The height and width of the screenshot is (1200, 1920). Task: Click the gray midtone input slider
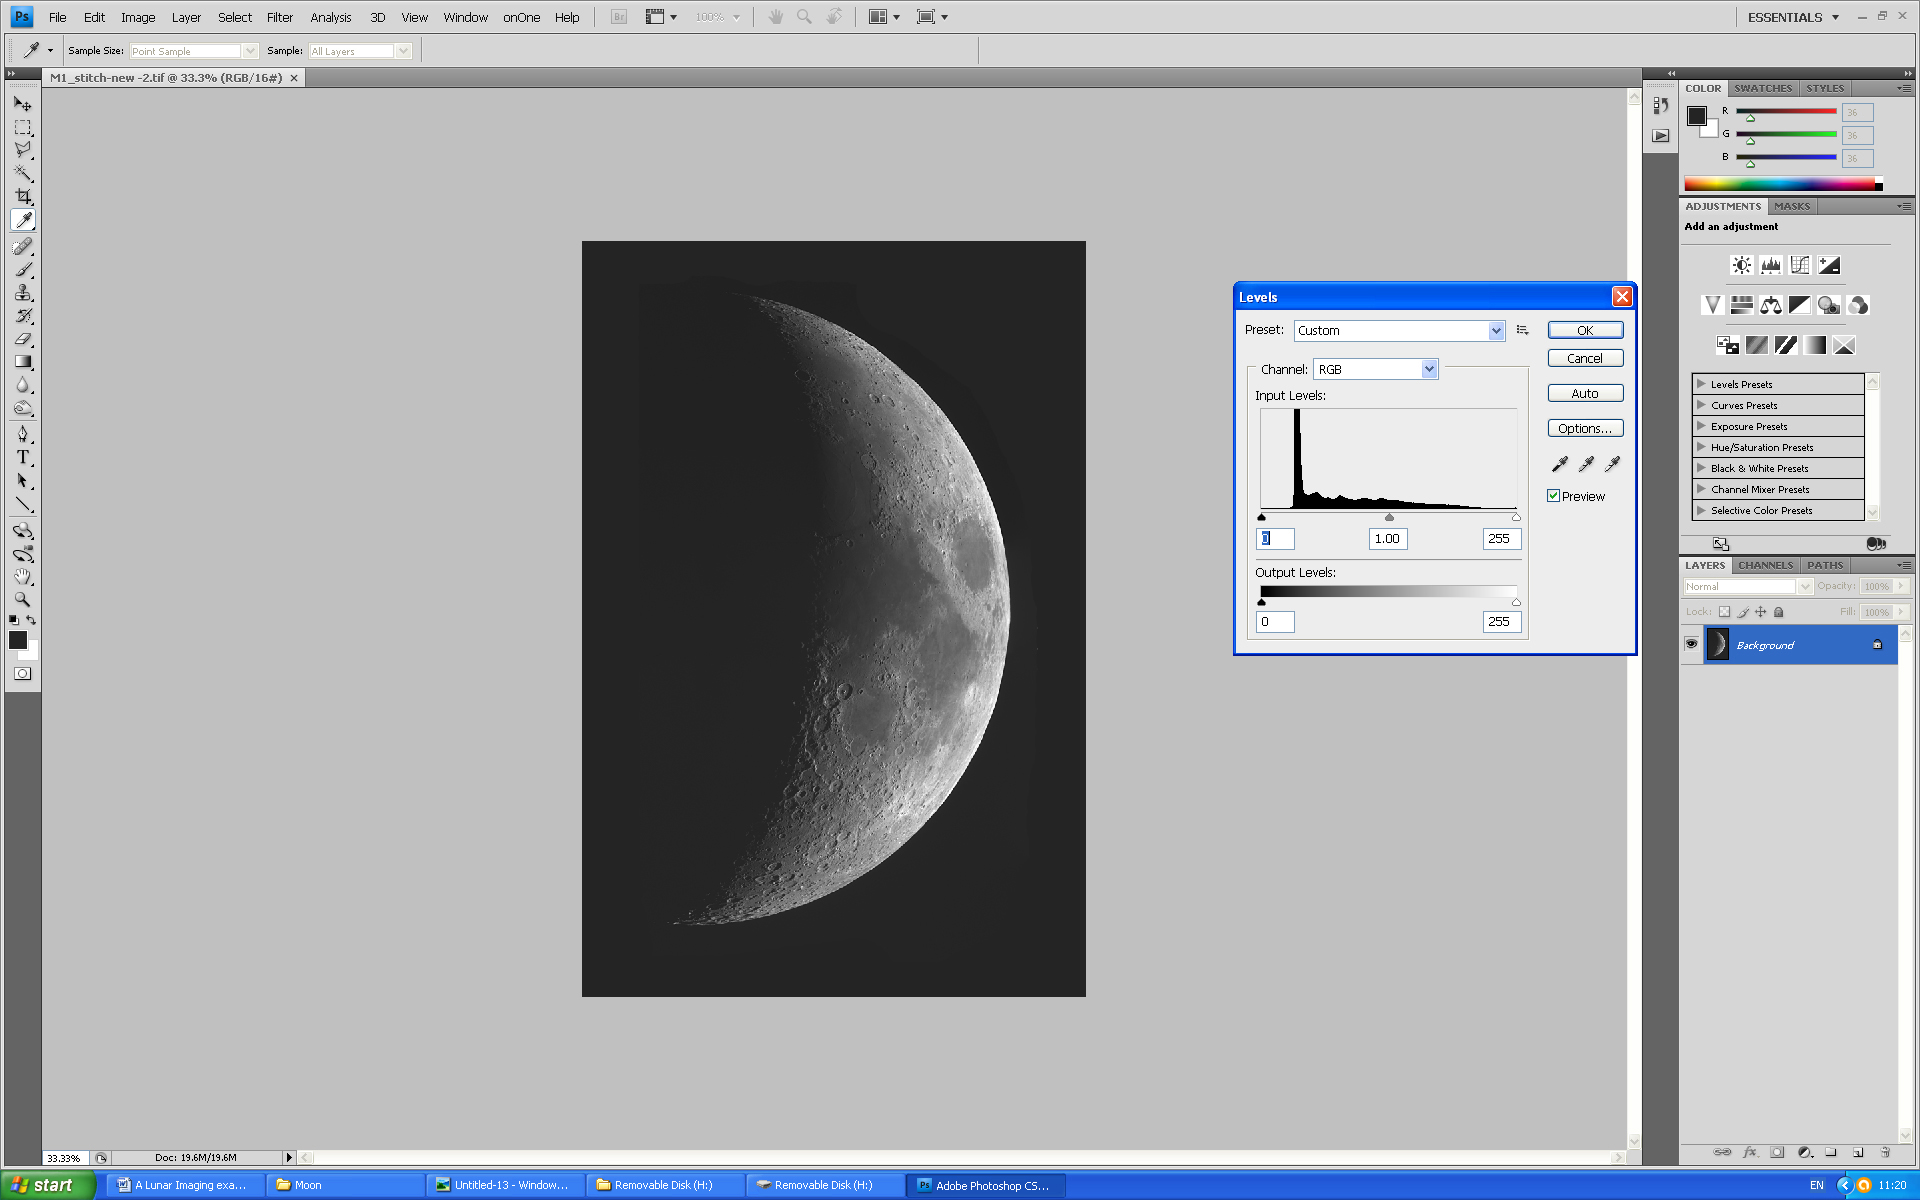1389,517
